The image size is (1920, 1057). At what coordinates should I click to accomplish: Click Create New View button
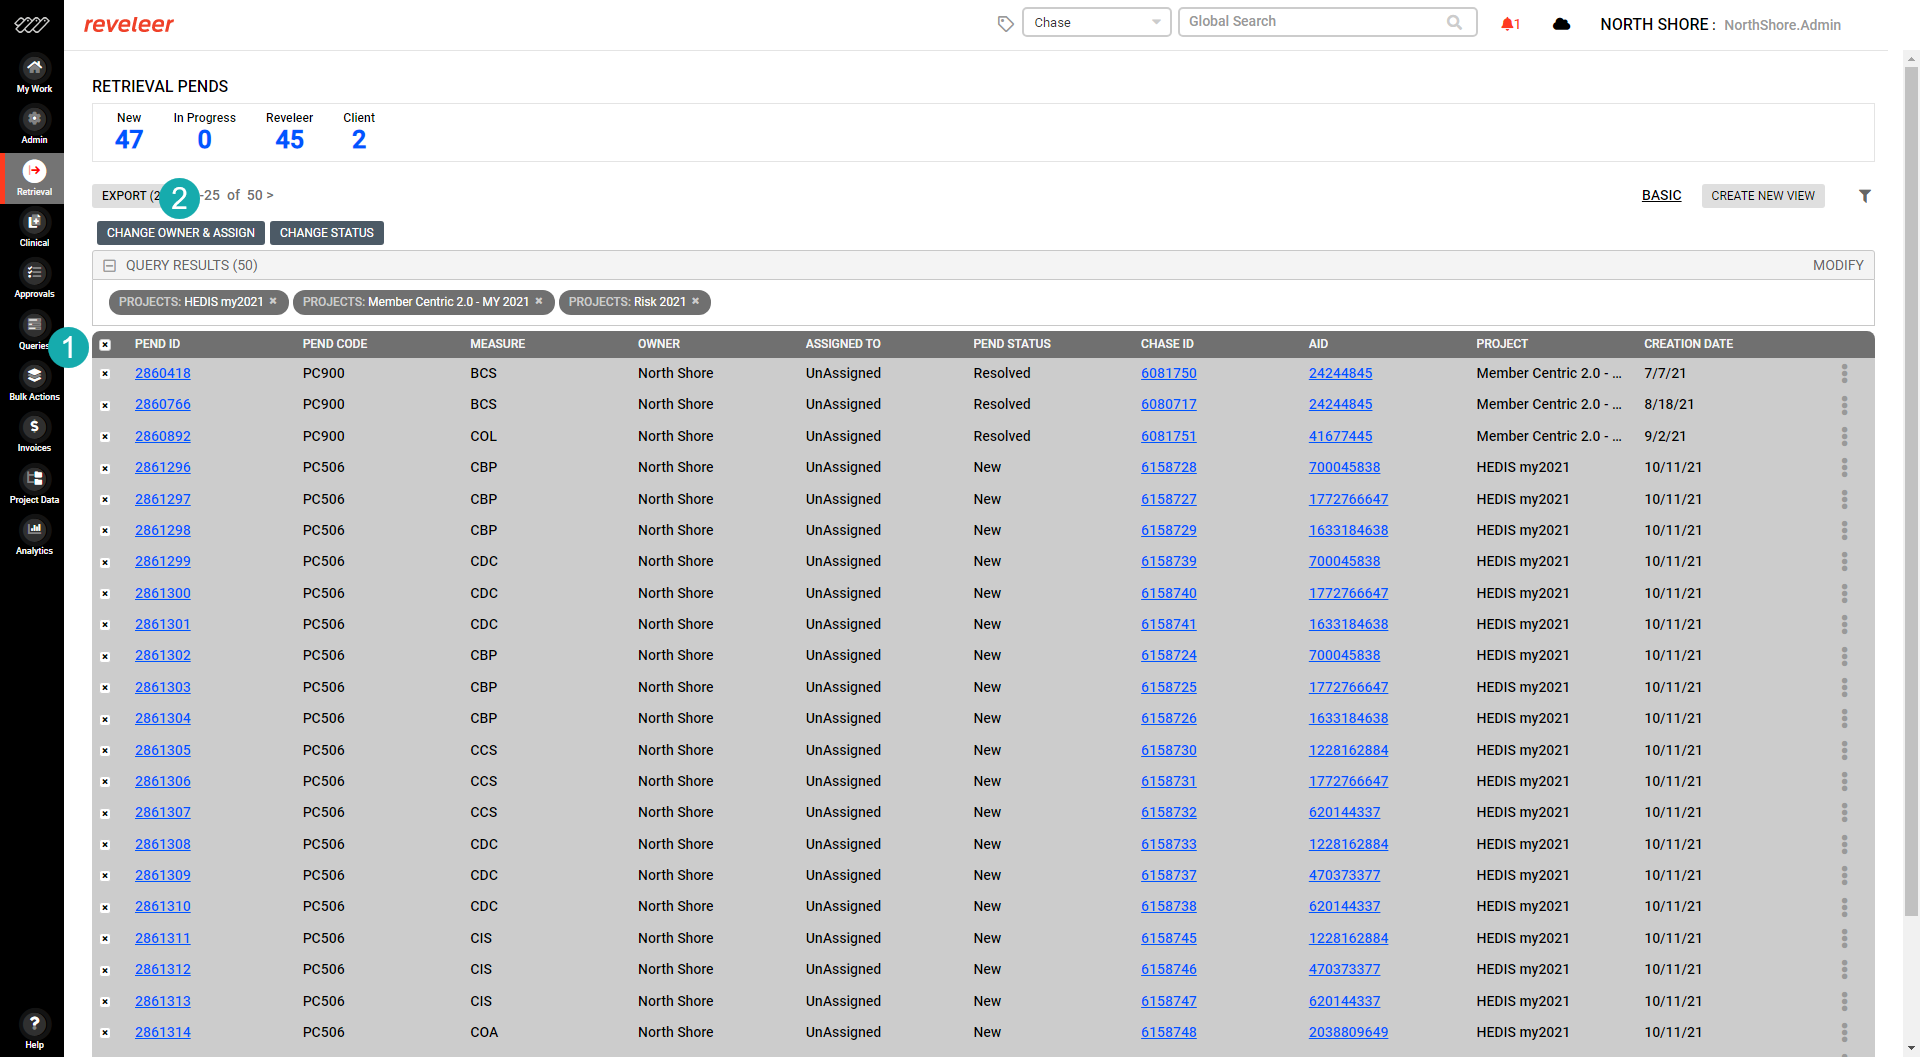[x=1763, y=196]
